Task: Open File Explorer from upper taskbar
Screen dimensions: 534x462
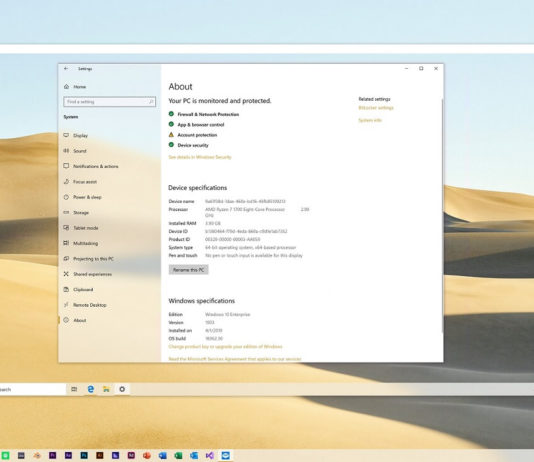Action: [x=106, y=389]
